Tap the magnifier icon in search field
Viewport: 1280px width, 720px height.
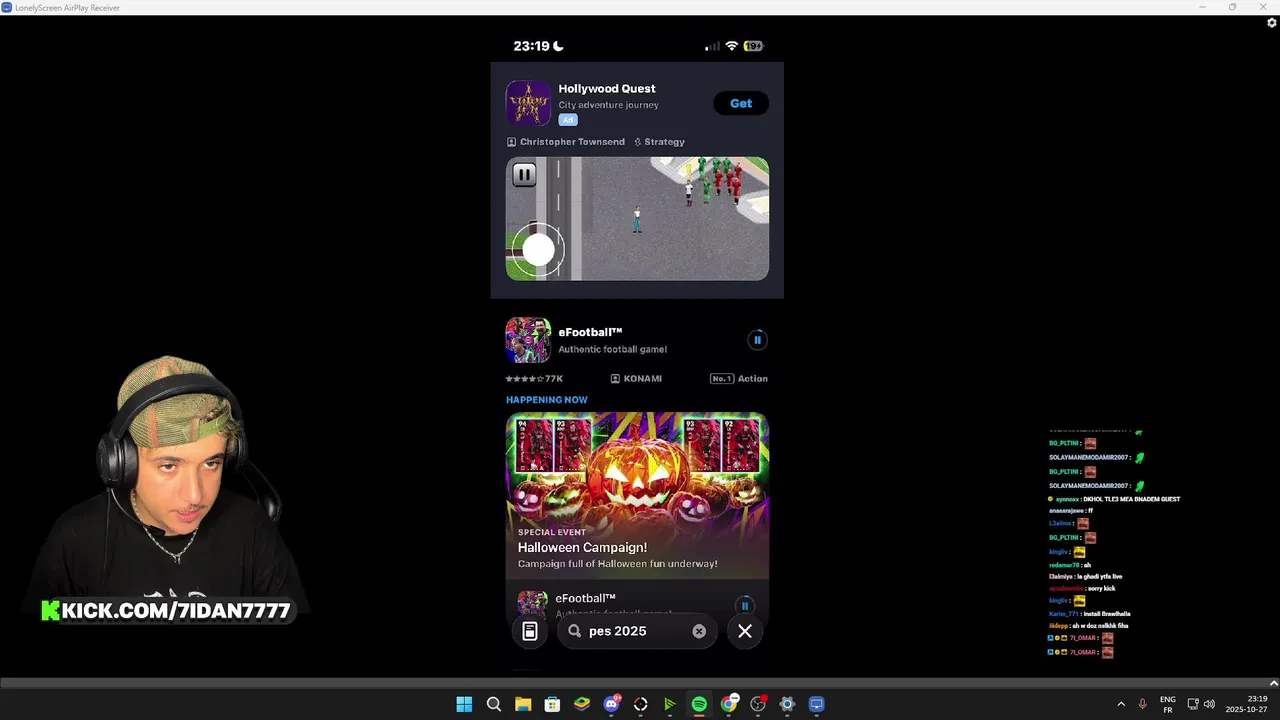coord(575,631)
